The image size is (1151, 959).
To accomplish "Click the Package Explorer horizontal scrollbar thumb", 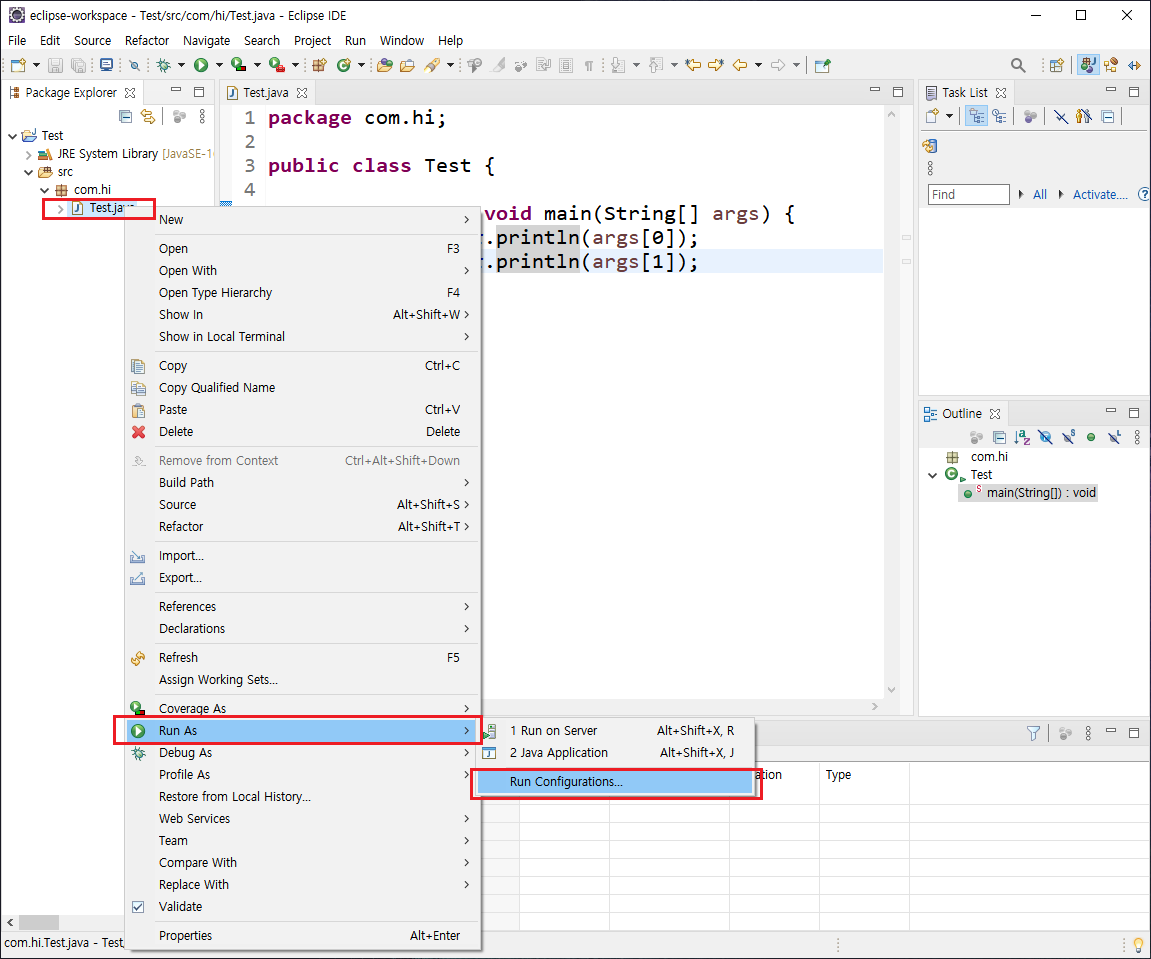I will point(38,922).
